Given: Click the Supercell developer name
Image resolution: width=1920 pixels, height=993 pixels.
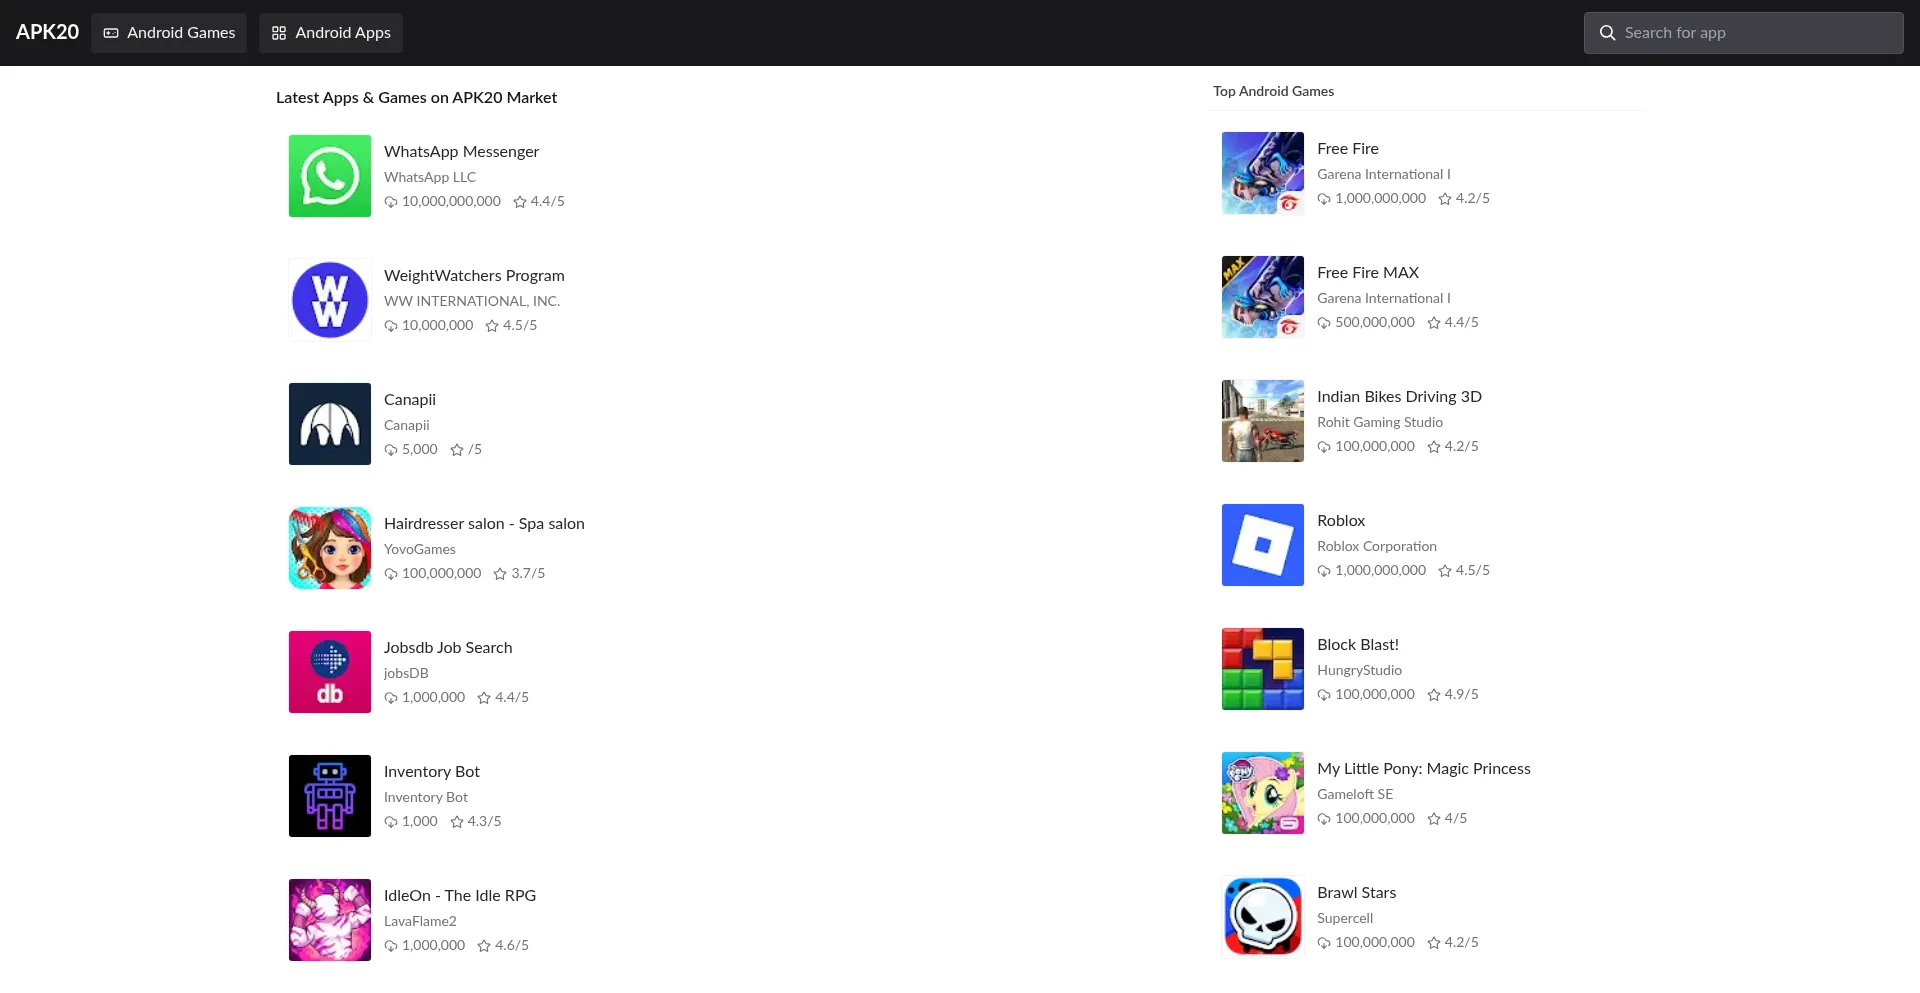Looking at the screenshot, I should coord(1345,918).
